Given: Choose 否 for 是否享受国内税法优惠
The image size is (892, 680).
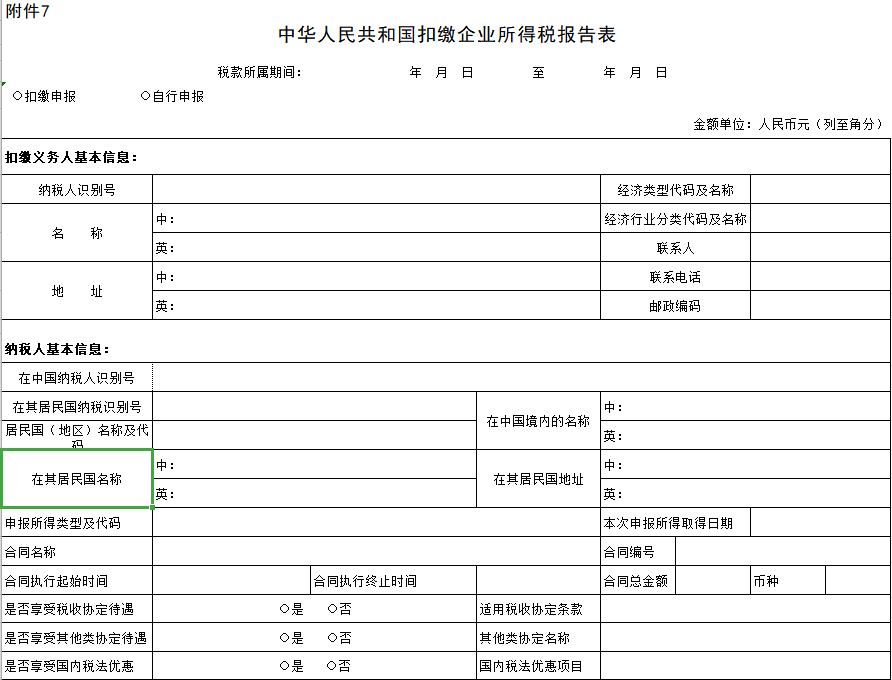Looking at the screenshot, I should (332, 666).
